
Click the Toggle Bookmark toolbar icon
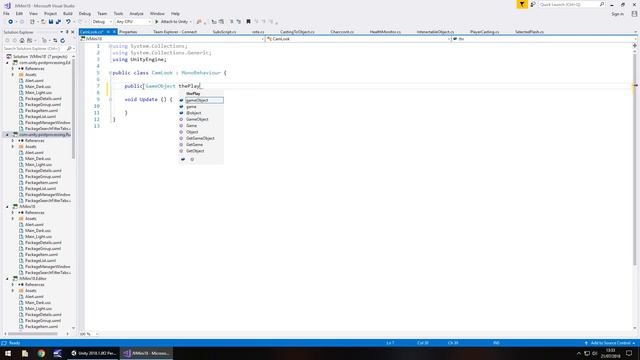click(x=248, y=22)
